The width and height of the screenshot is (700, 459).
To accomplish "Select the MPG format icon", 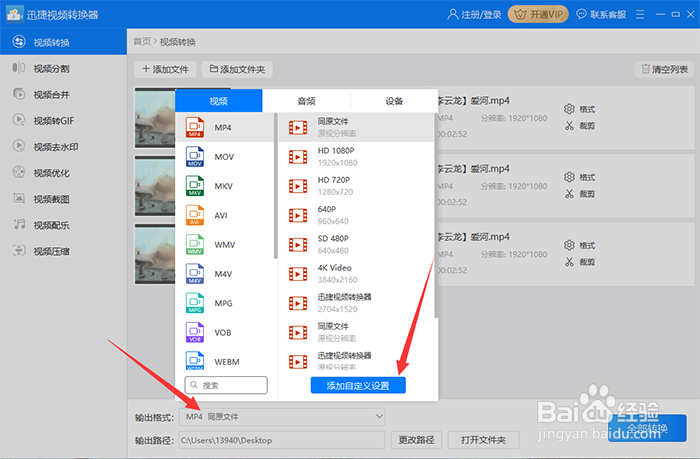I will [x=195, y=303].
